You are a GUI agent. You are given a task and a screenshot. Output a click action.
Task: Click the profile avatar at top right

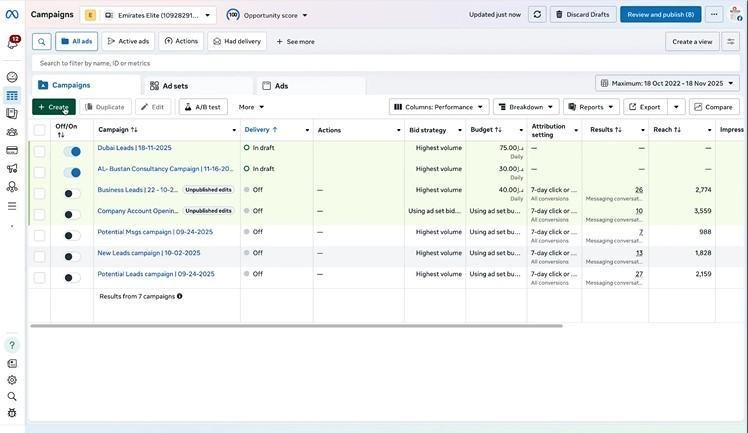736,14
